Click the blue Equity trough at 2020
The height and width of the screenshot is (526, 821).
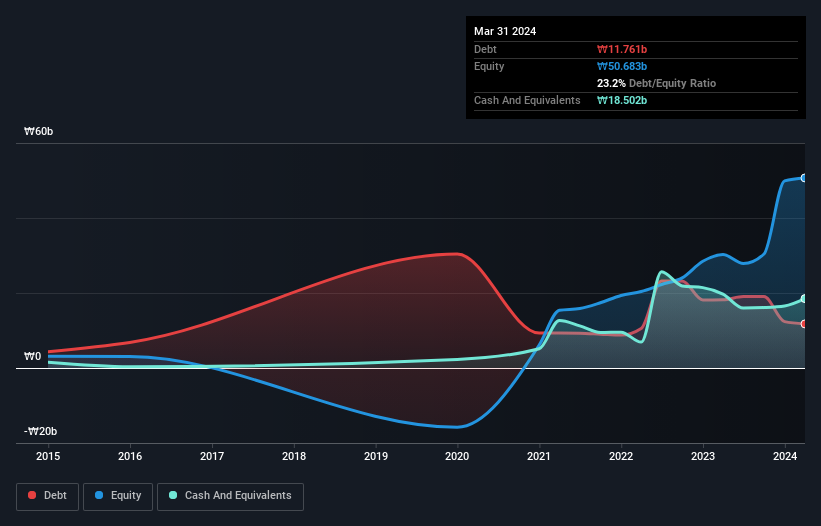457,427
